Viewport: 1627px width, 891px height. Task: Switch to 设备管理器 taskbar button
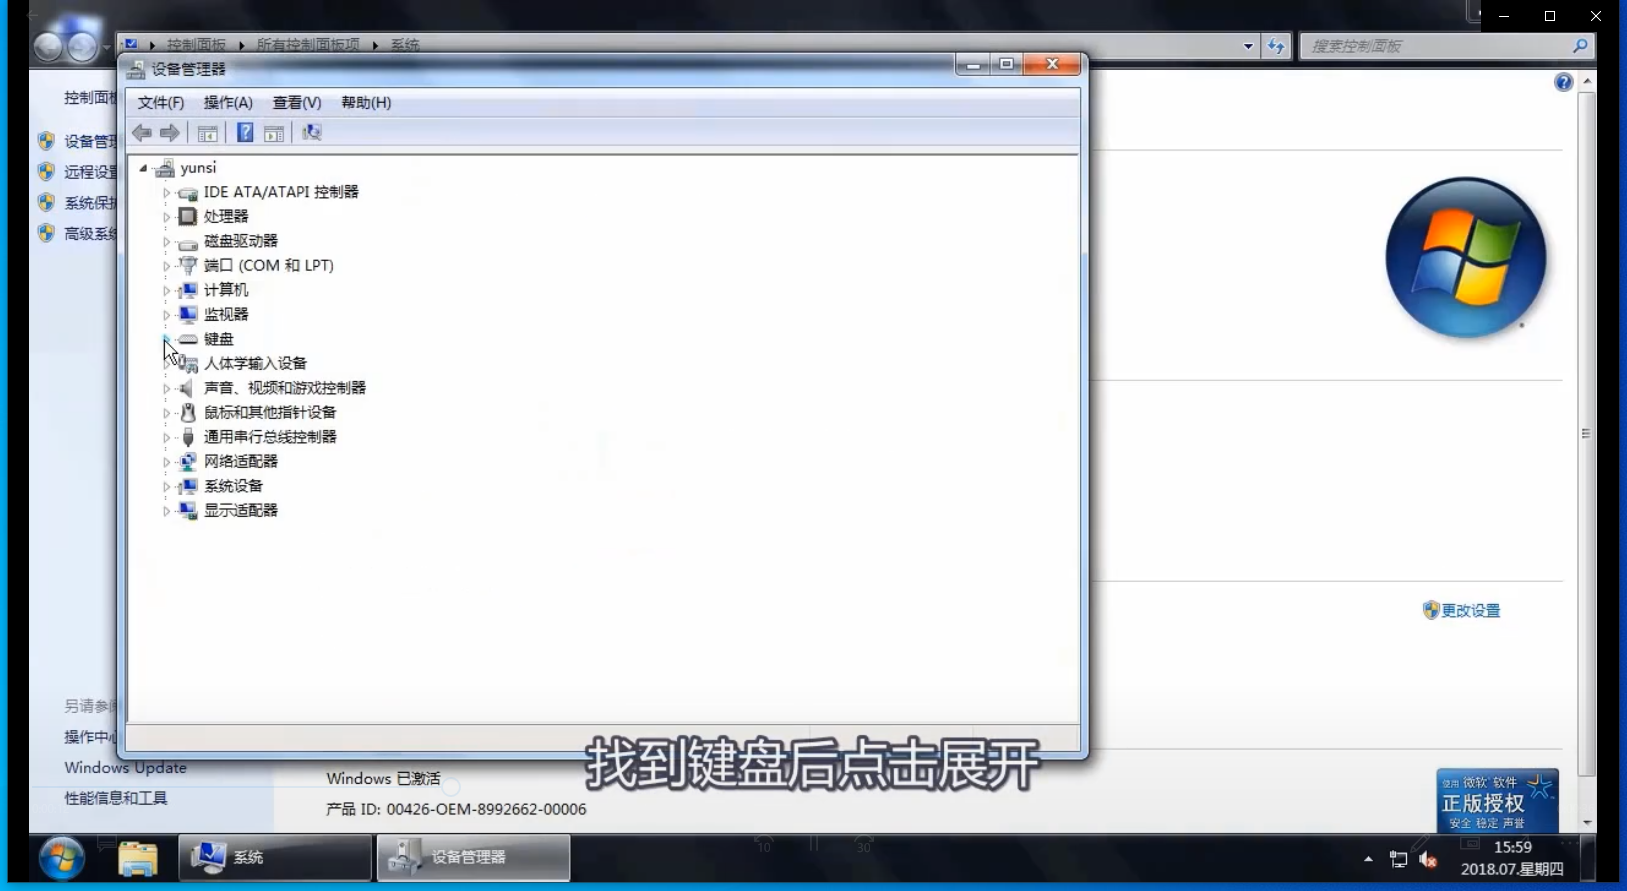(x=474, y=858)
